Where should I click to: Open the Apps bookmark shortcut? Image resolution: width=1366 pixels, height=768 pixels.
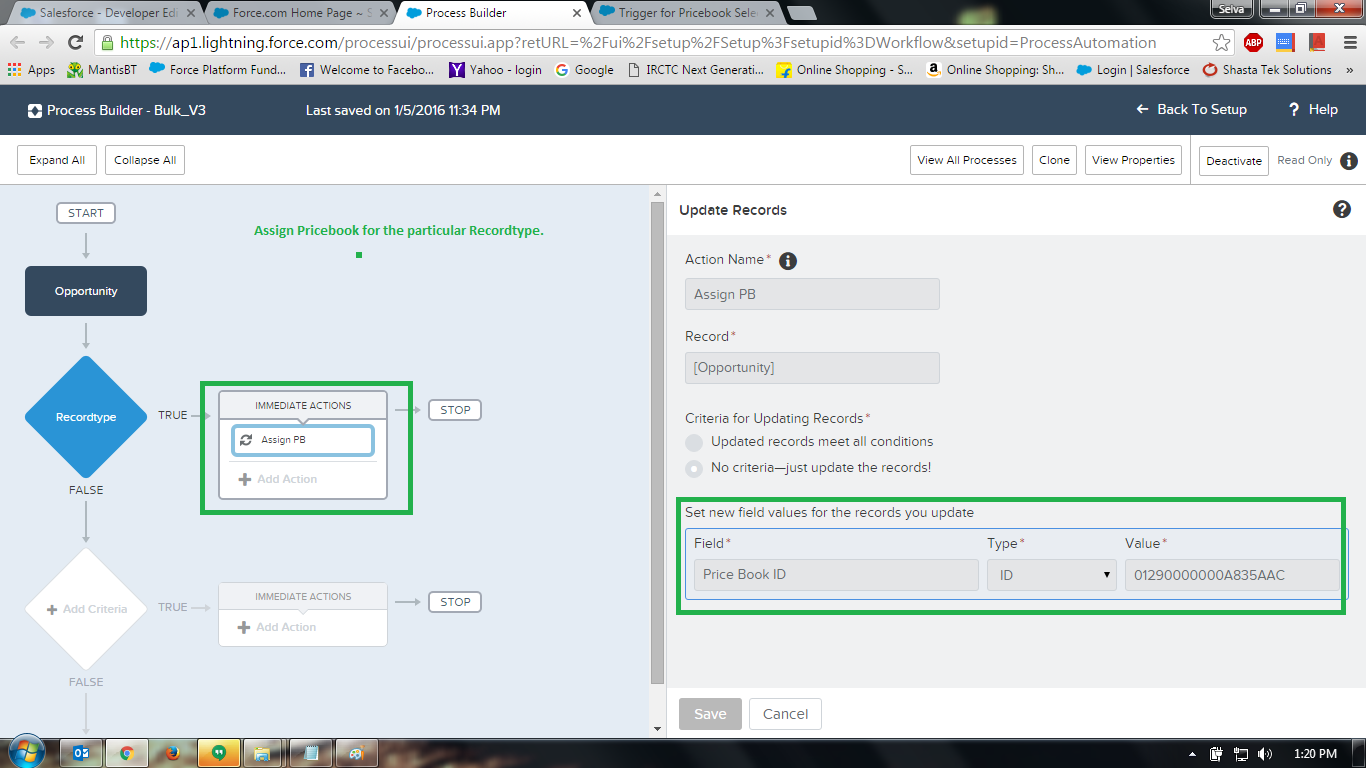click(x=31, y=70)
